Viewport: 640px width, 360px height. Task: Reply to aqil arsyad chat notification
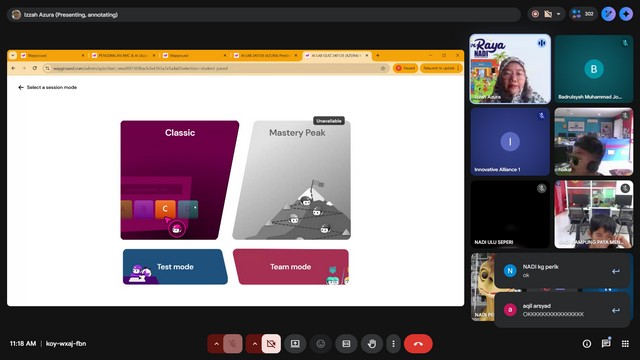(616, 310)
